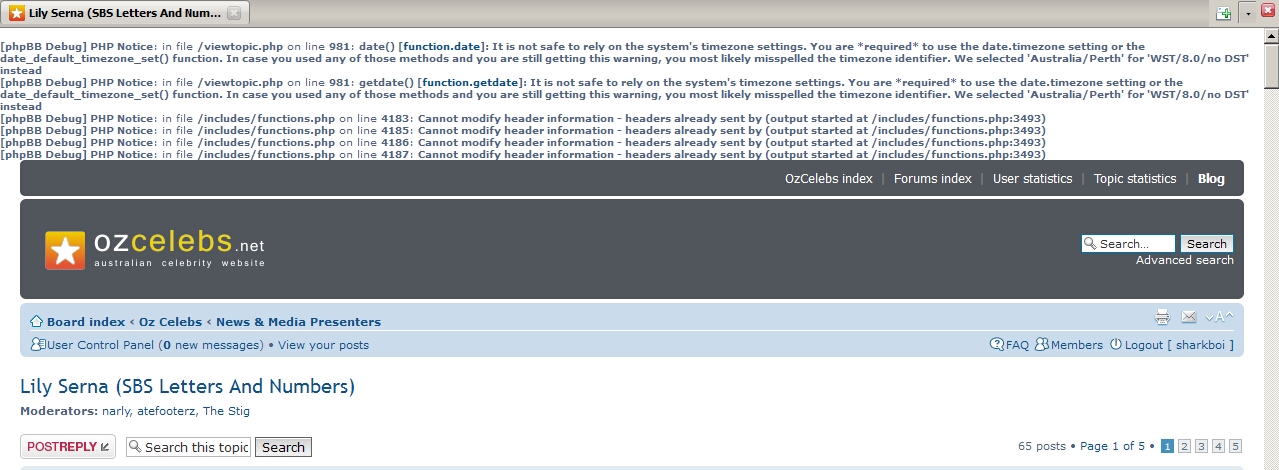Click the Search this topic field

tap(189, 447)
